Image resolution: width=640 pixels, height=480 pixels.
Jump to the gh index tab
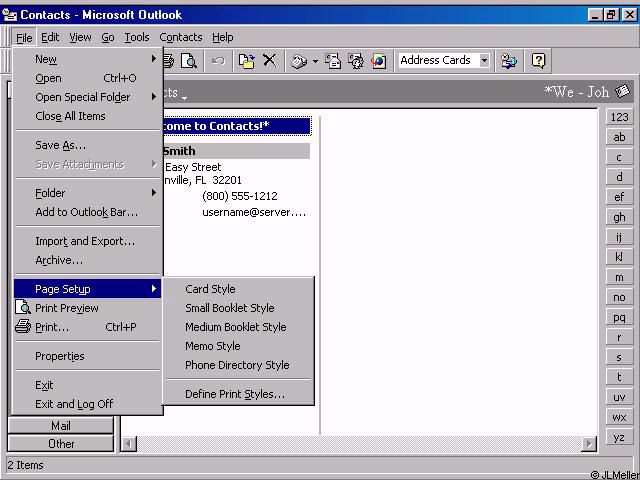point(619,217)
